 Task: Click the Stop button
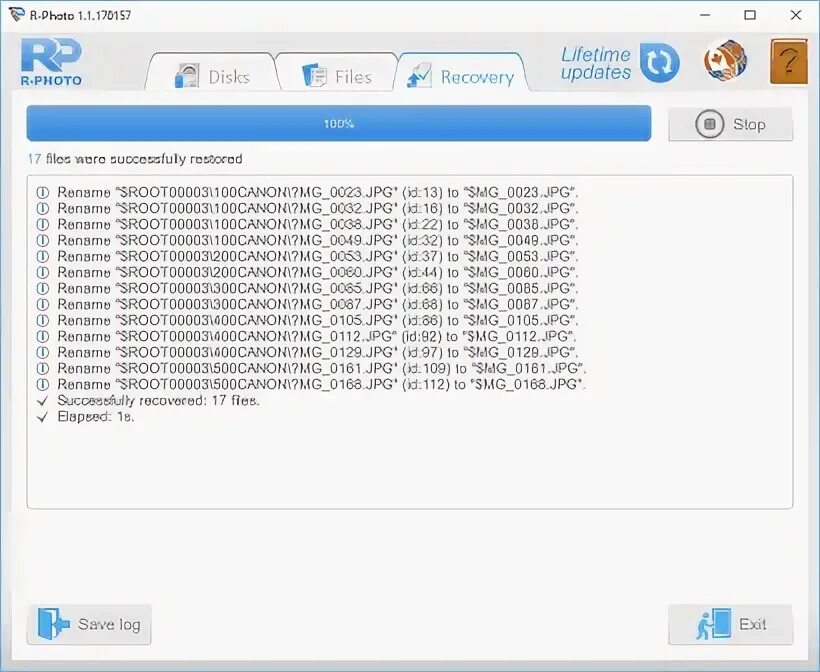731,124
